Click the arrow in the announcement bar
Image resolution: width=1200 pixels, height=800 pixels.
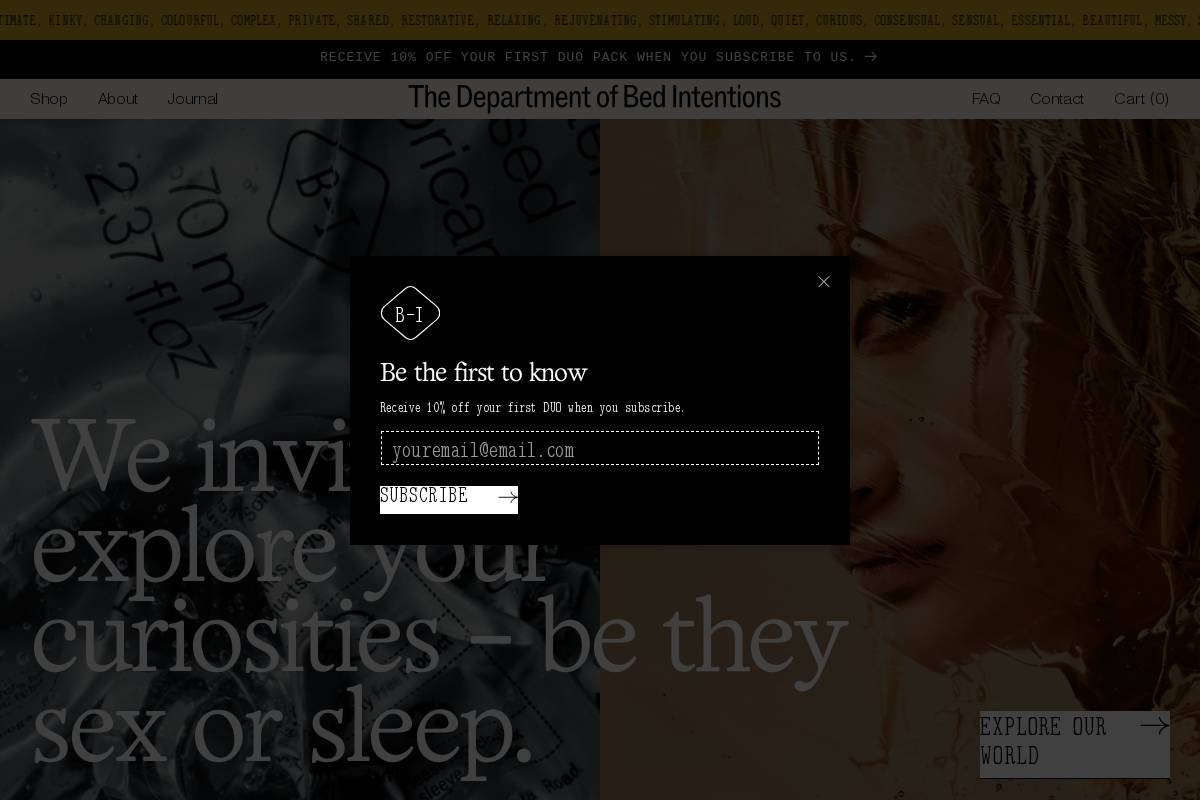[x=870, y=57]
